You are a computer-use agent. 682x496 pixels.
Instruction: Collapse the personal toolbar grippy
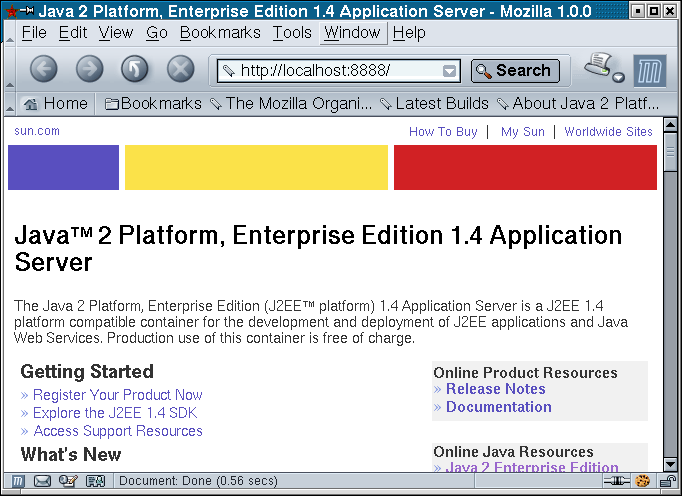point(10,104)
